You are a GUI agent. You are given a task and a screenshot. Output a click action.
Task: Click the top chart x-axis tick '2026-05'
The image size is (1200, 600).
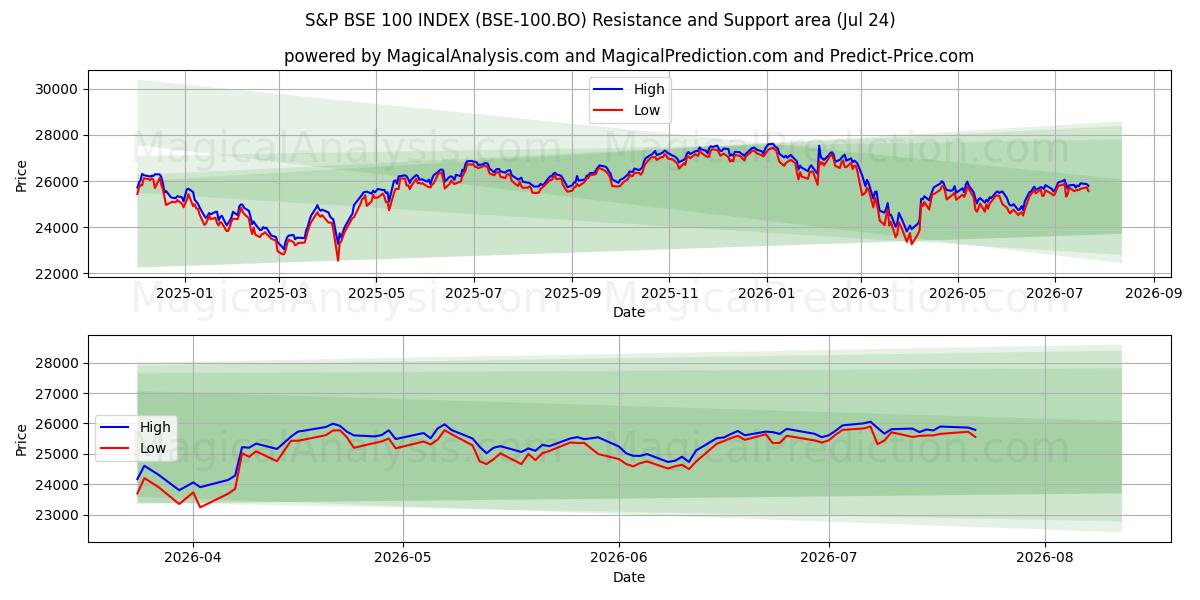pos(957,294)
